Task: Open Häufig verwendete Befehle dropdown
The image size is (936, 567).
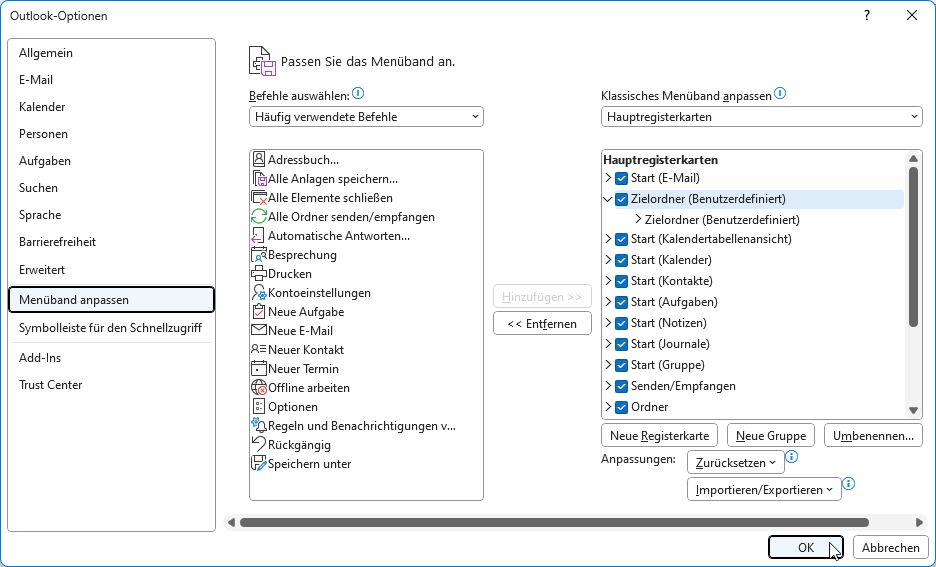Action: point(366,116)
